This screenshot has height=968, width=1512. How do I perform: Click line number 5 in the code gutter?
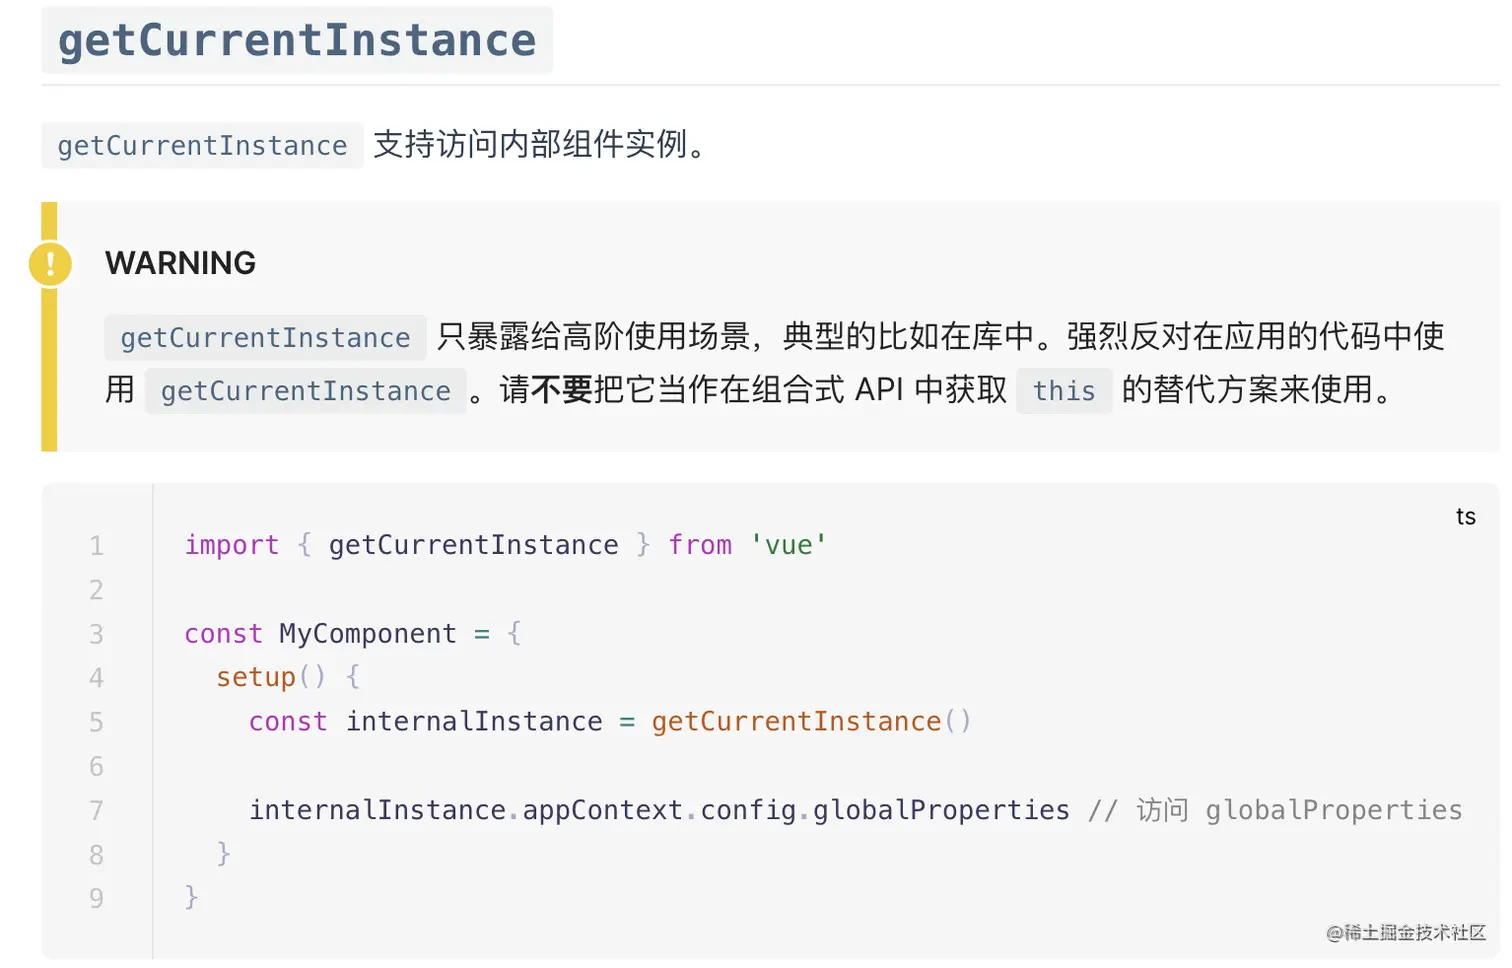point(96,722)
